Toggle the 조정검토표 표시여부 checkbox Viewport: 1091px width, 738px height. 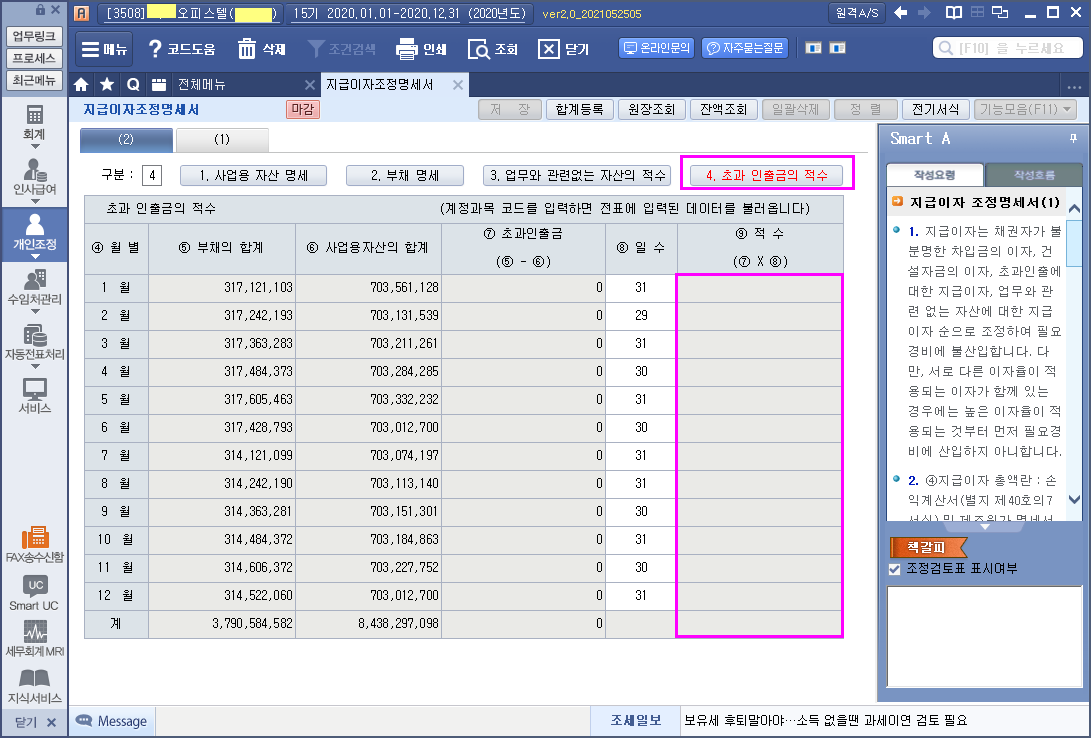[x=895, y=569]
